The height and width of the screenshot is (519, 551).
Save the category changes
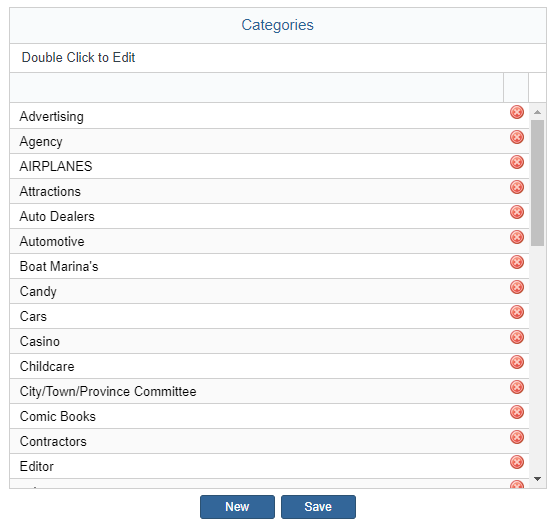click(x=318, y=507)
